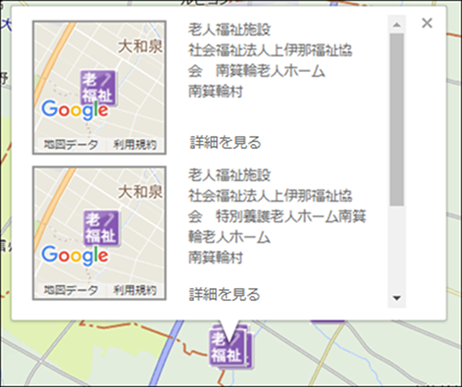The height and width of the screenshot is (387, 462).
Task: Click the Google logo in first thumbnail
Action: pyautogui.click(x=75, y=110)
